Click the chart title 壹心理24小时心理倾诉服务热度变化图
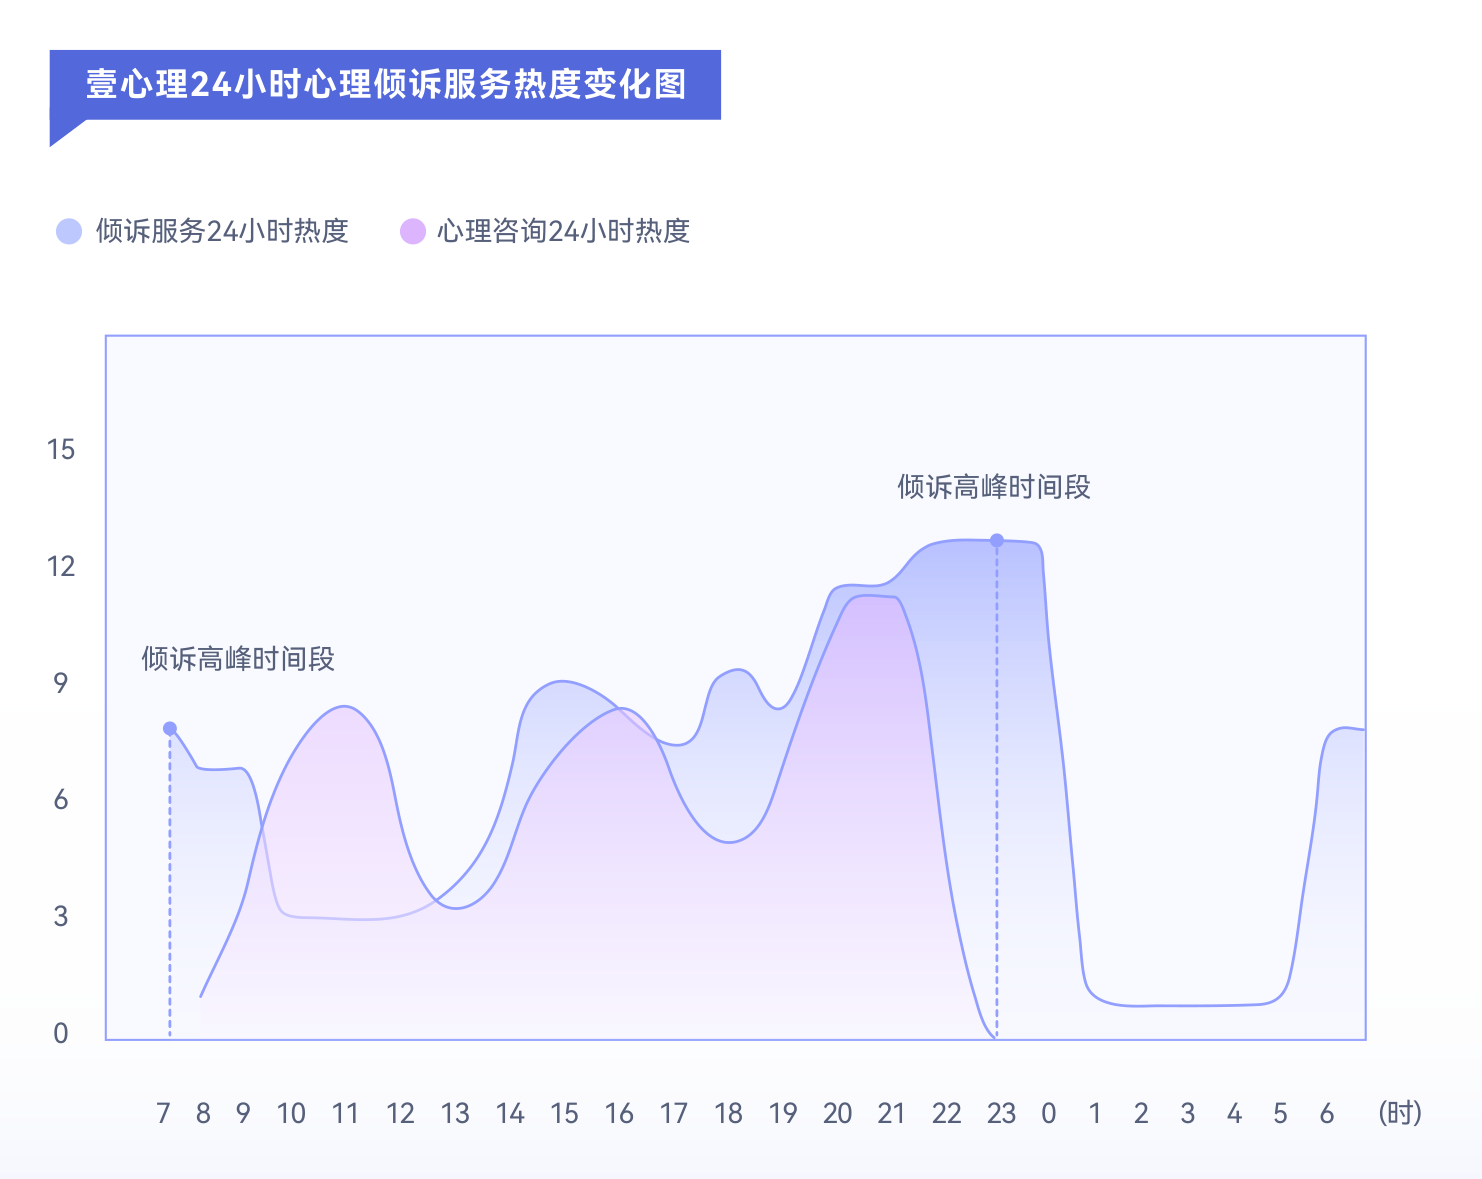The image size is (1482, 1179). 386,84
